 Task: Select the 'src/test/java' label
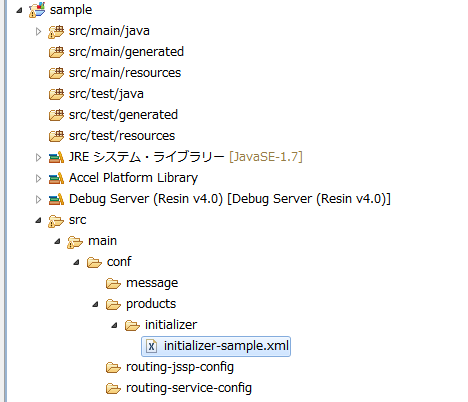point(106,94)
